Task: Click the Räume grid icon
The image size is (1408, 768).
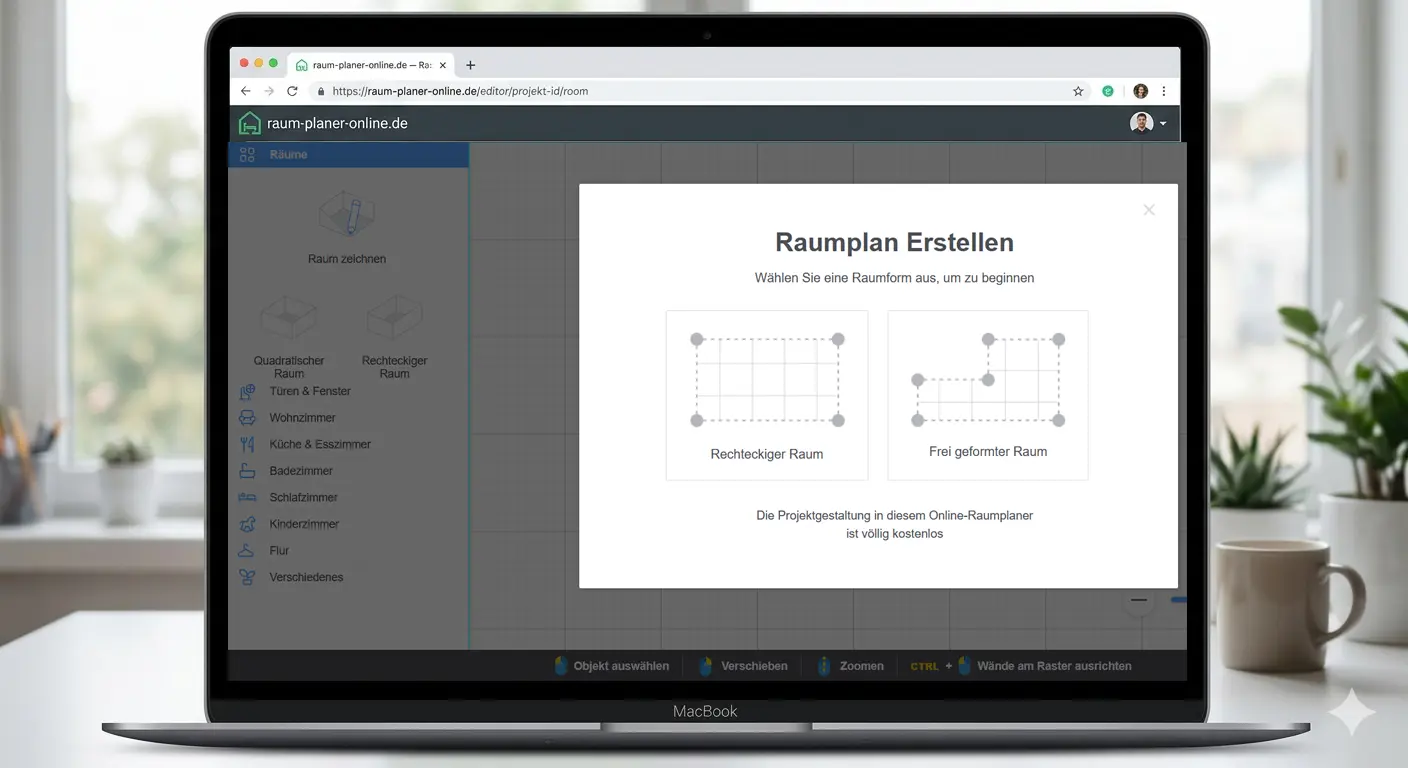Action: click(x=247, y=155)
